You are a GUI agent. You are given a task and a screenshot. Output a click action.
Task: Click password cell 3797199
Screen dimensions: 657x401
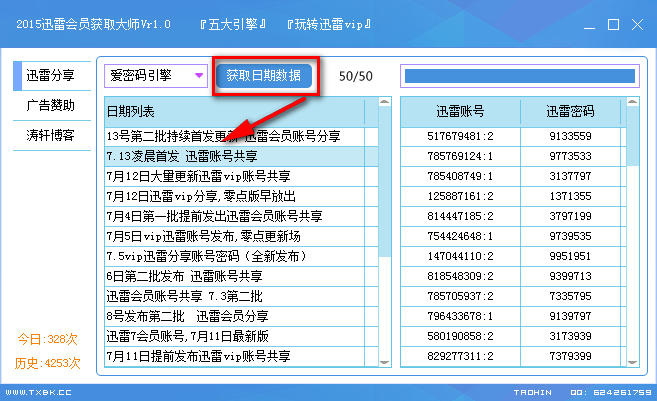(x=570, y=216)
